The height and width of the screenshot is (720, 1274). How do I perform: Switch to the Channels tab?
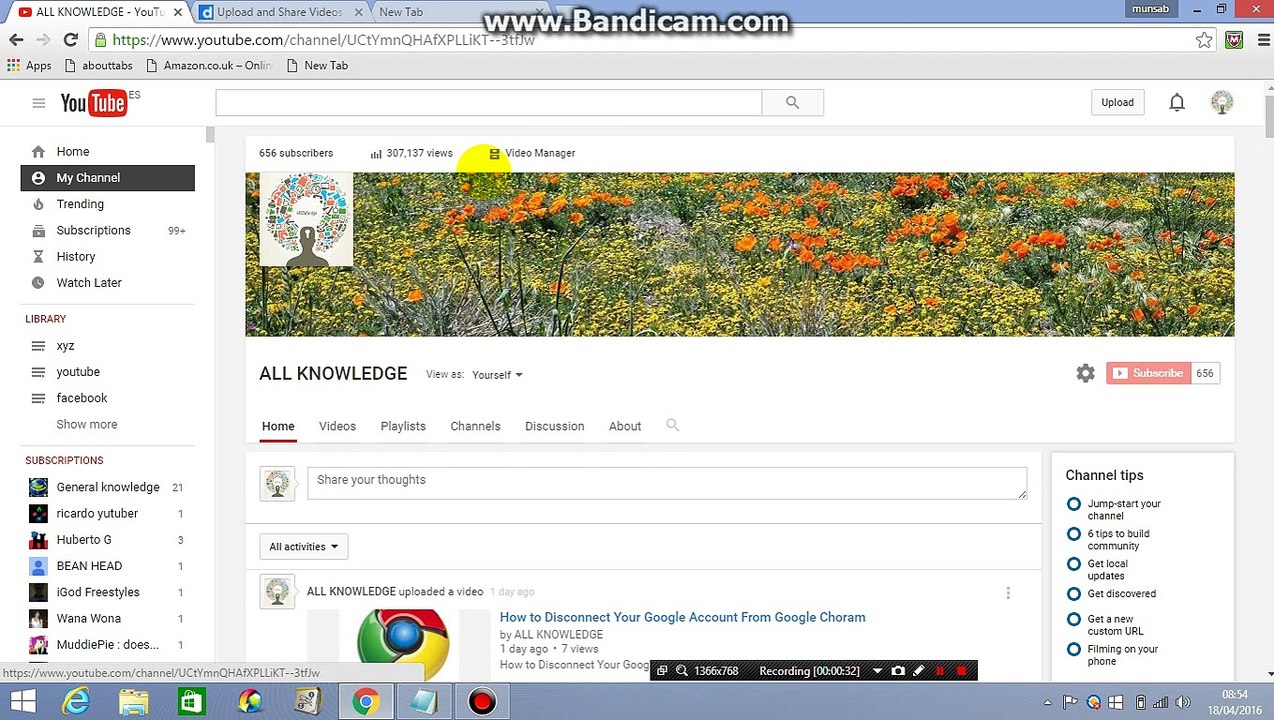(x=475, y=426)
